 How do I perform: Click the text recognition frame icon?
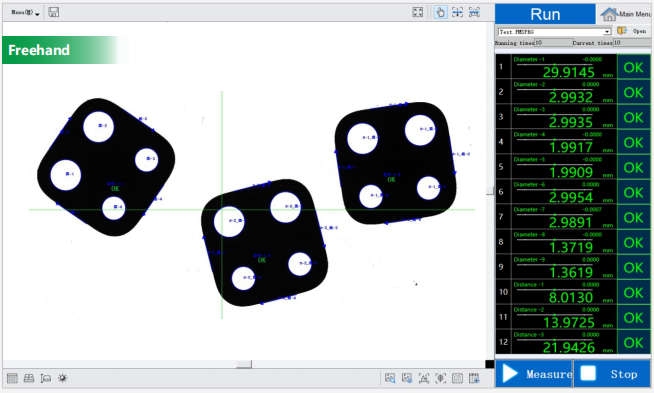click(x=424, y=378)
